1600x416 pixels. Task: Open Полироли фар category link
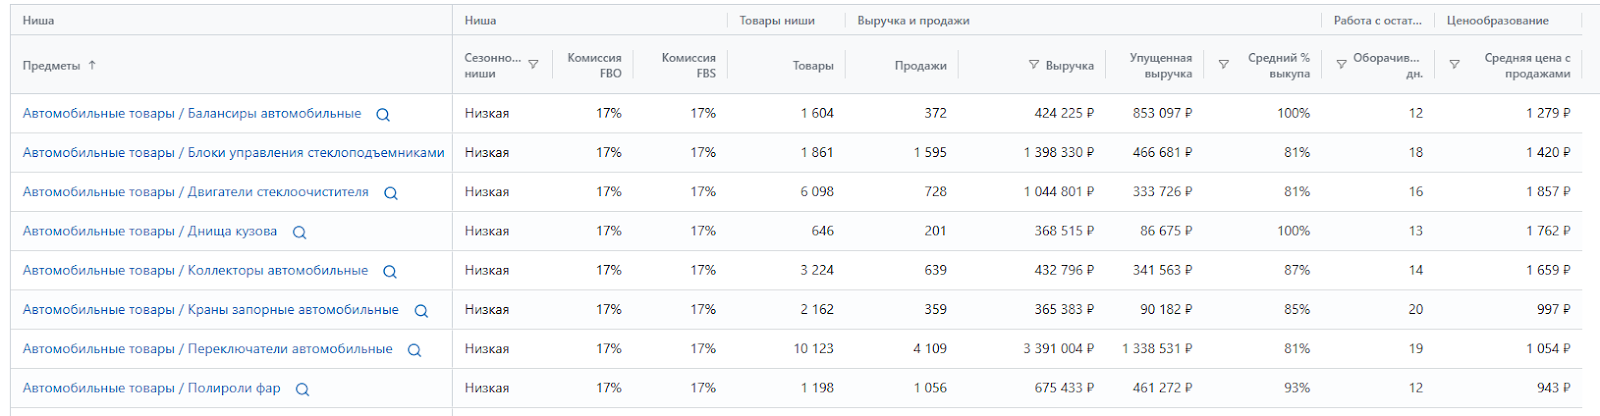coord(151,388)
